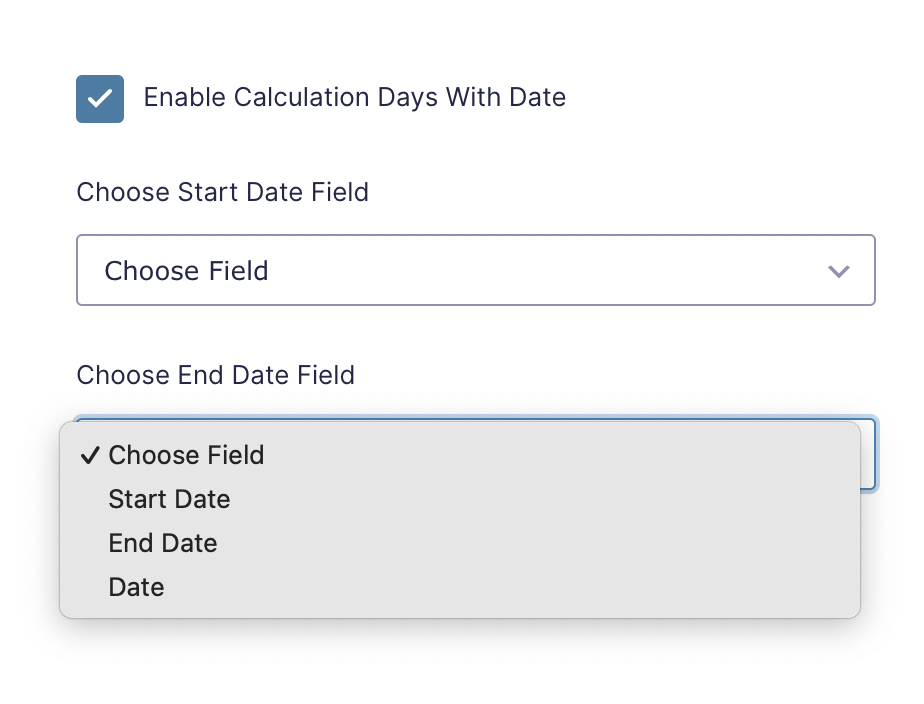This screenshot has width=924, height=704.
Task: Click the Choose End Date Field label
Action: [x=216, y=375]
